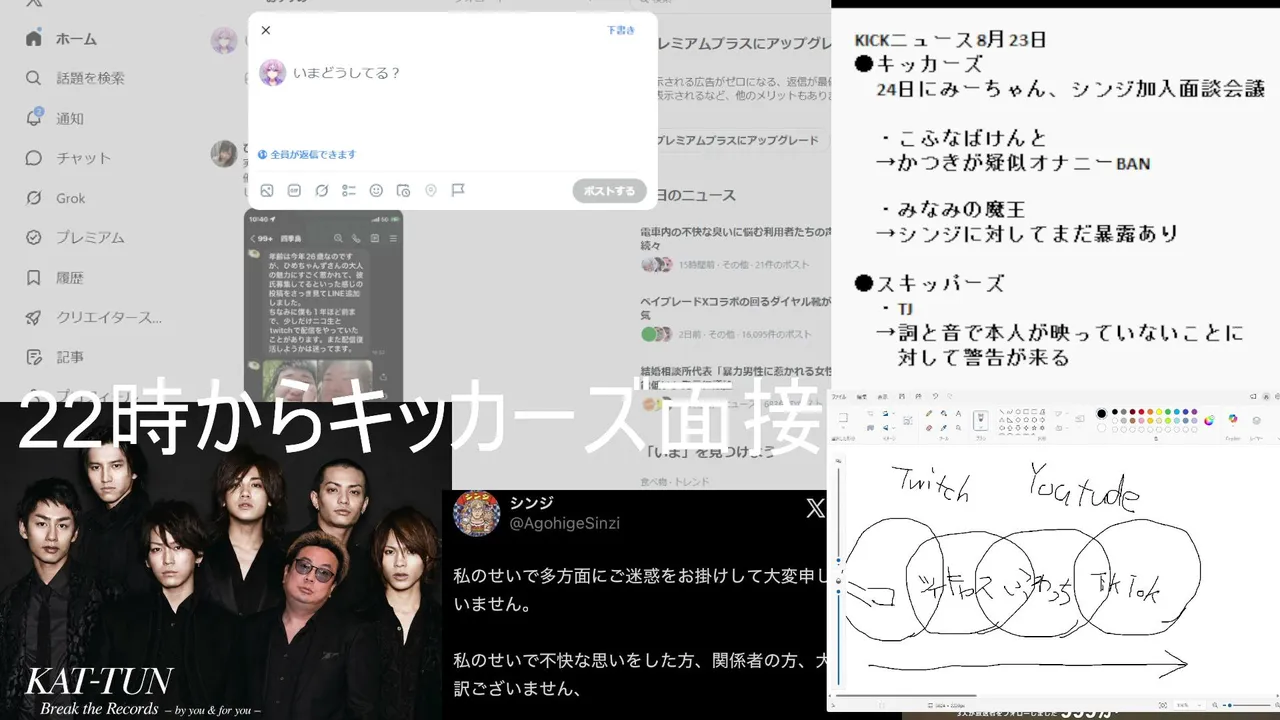Viewport: 1280px width, 720px height.
Task: Open the ファイル menu in Paint
Action: tap(839, 396)
